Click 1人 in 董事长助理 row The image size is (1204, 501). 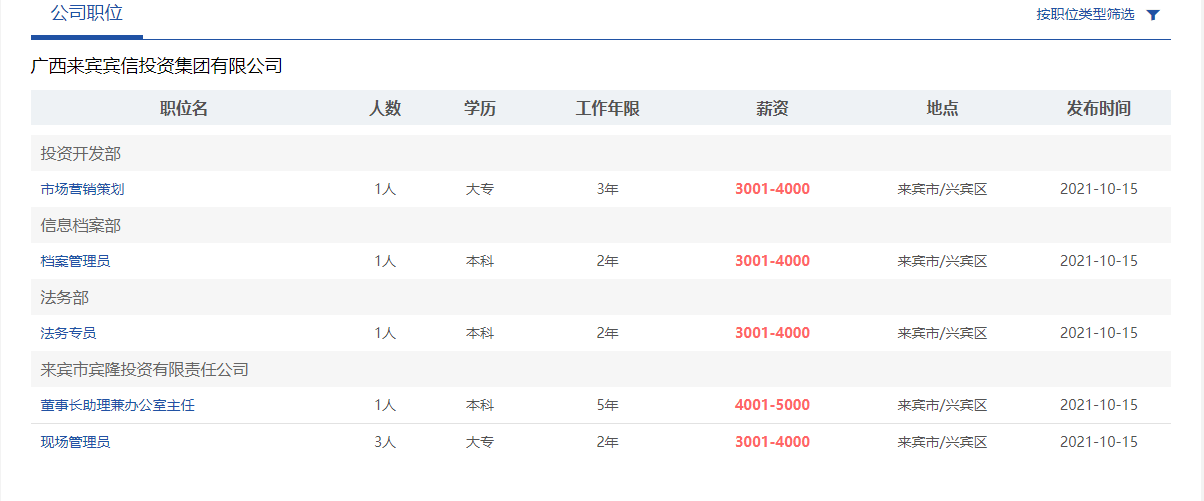pos(385,405)
